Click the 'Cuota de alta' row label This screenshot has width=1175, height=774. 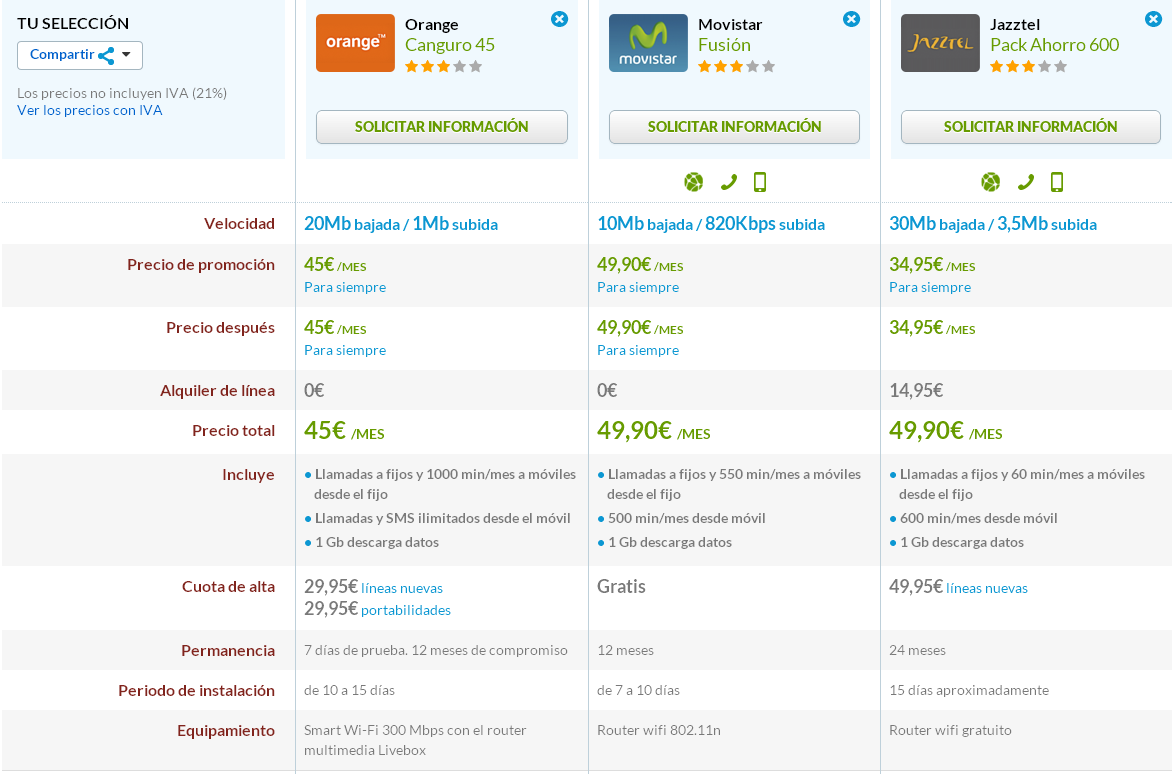[229, 586]
